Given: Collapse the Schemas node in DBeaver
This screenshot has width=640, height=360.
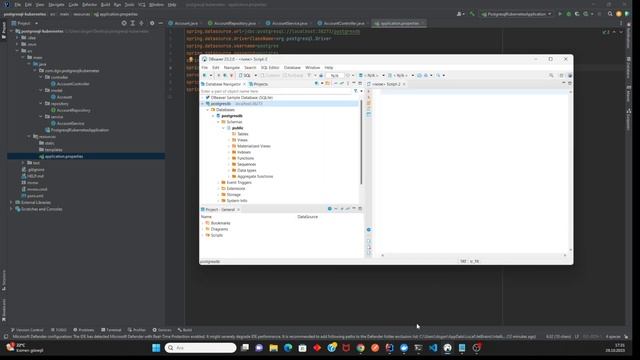Looking at the screenshot, I should click(218, 122).
